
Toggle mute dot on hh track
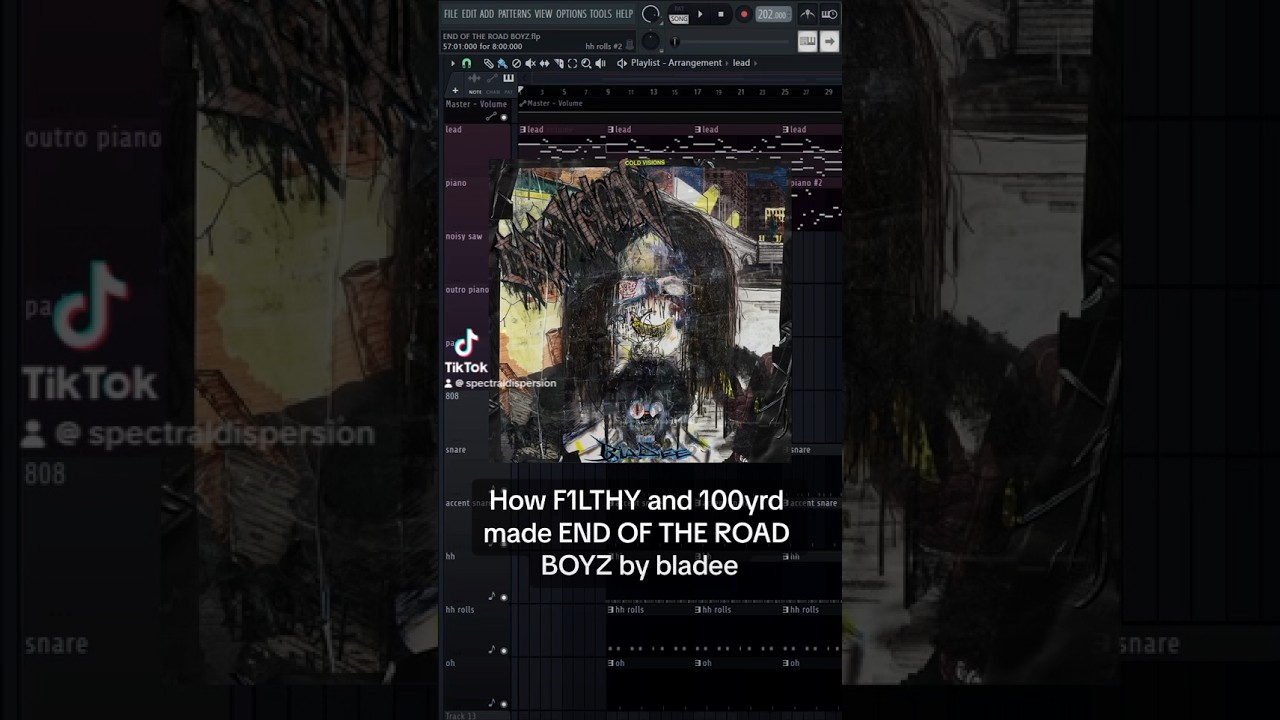(x=504, y=597)
